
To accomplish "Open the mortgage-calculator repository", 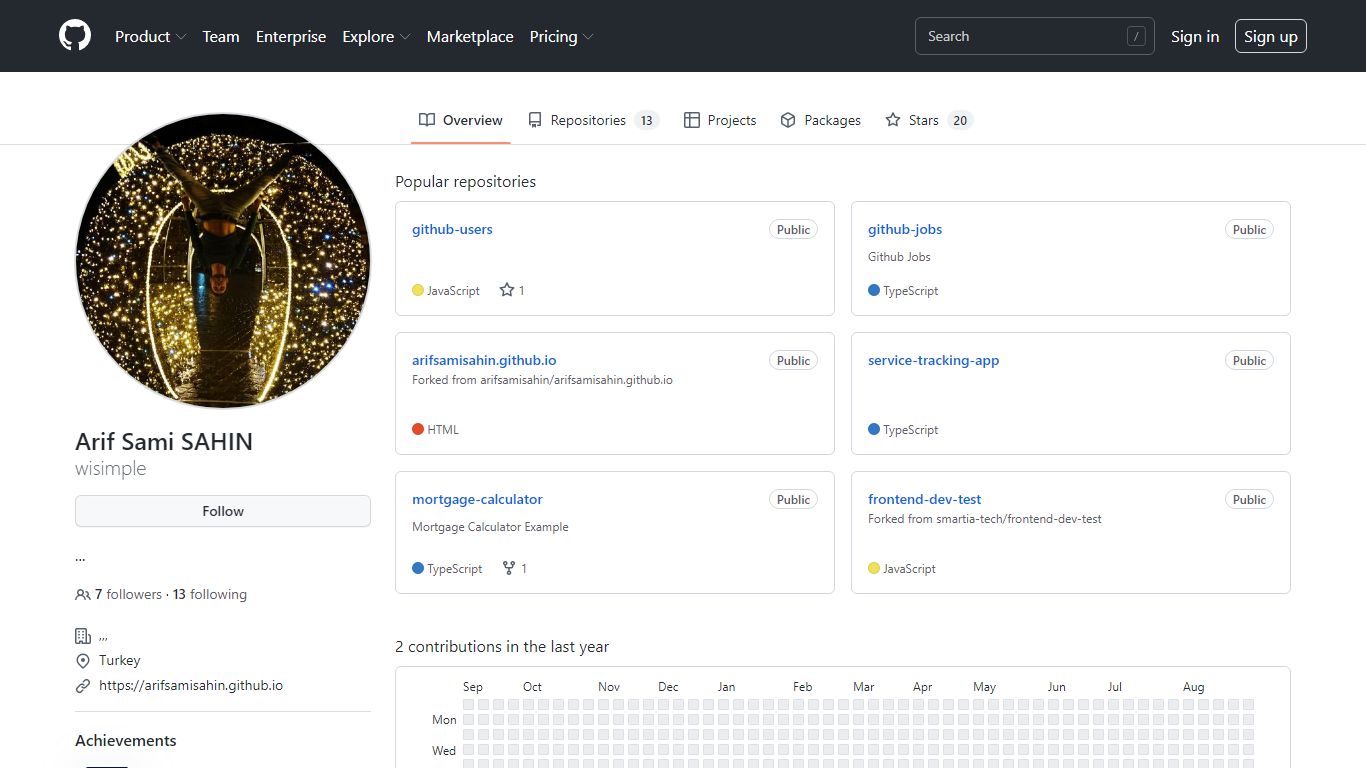I will pos(477,499).
